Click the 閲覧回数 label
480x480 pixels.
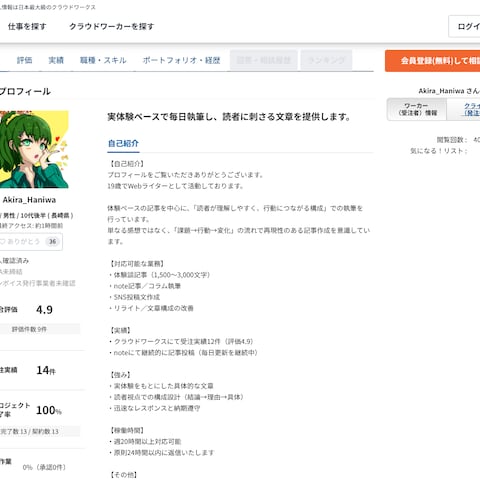click(452, 140)
